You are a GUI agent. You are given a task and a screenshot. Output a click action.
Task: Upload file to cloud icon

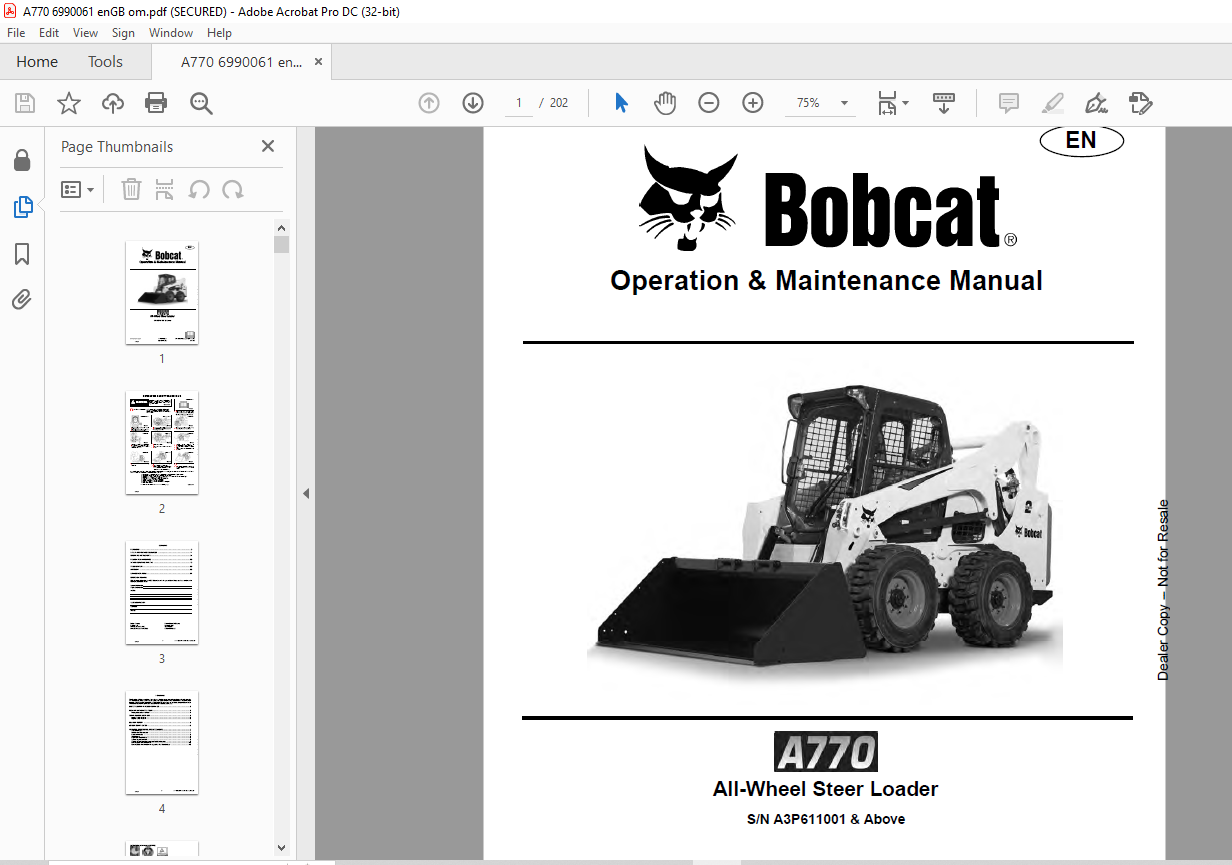(113, 103)
